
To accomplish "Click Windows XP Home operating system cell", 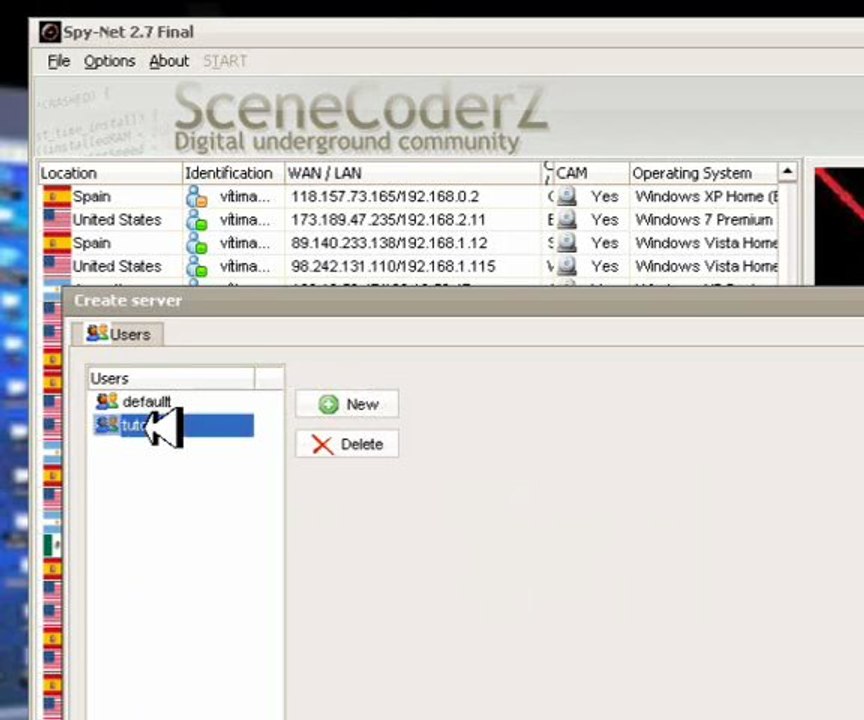I will click(x=706, y=197).
